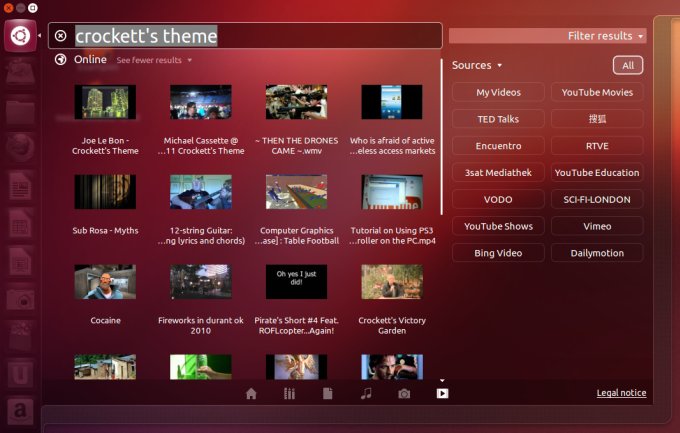This screenshot has width=680, height=433.
Task: Click See fewer results expander
Action: (154, 60)
